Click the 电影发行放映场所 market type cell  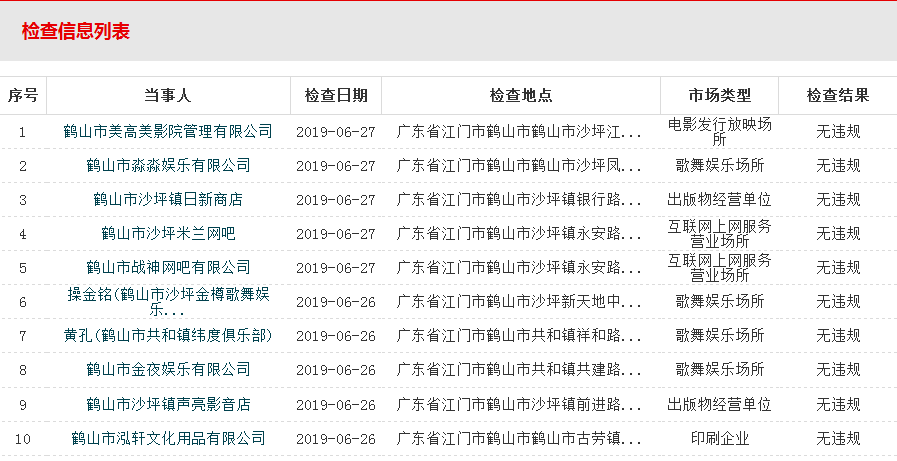719,131
